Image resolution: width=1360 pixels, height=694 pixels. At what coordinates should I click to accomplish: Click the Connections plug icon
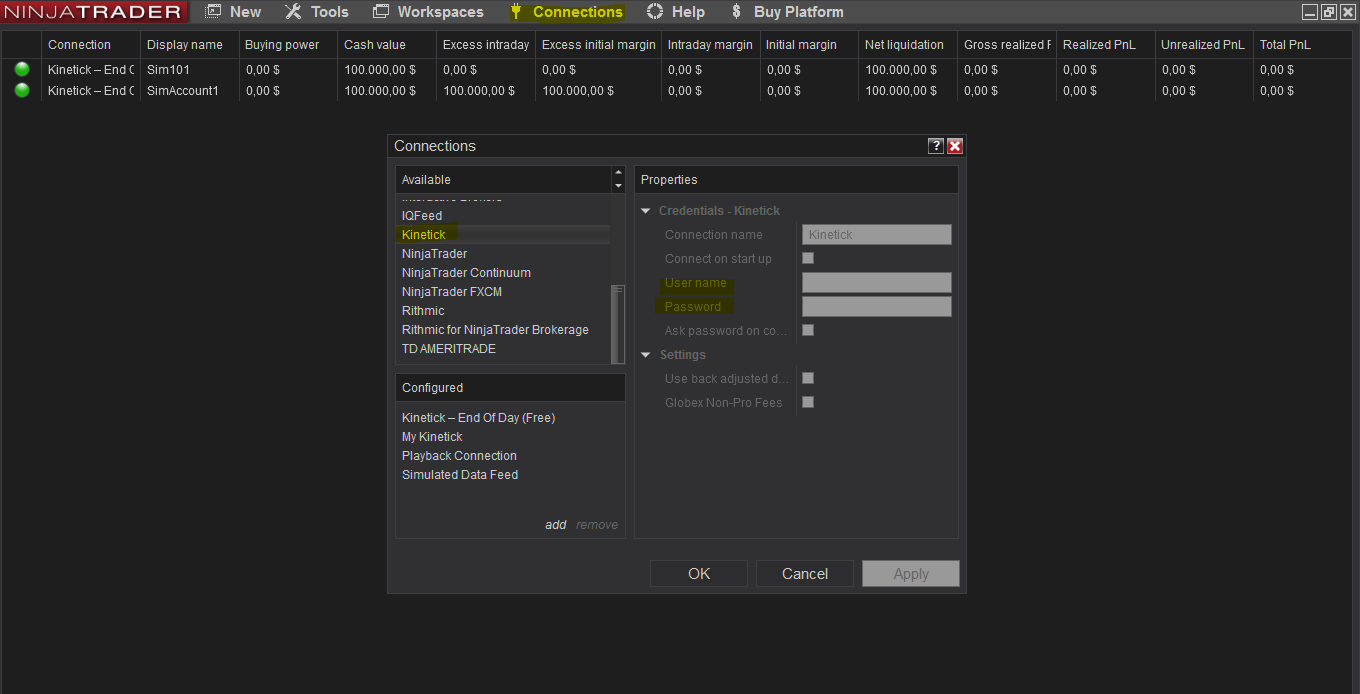click(516, 12)
